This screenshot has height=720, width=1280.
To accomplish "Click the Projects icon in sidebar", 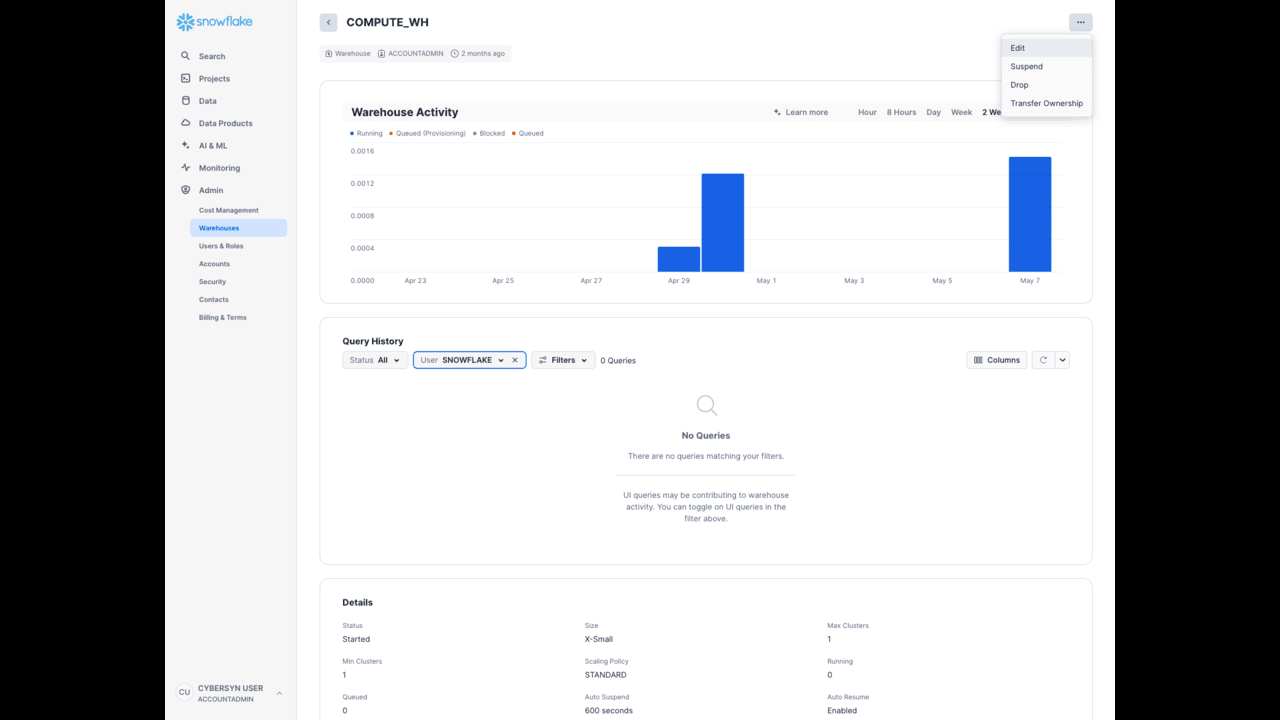I will (185, 78).
